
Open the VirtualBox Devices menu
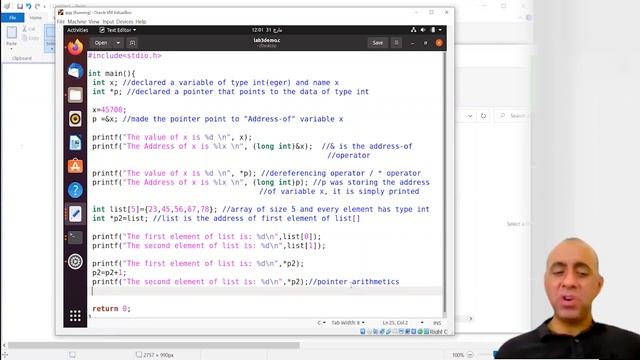point(124,22)
